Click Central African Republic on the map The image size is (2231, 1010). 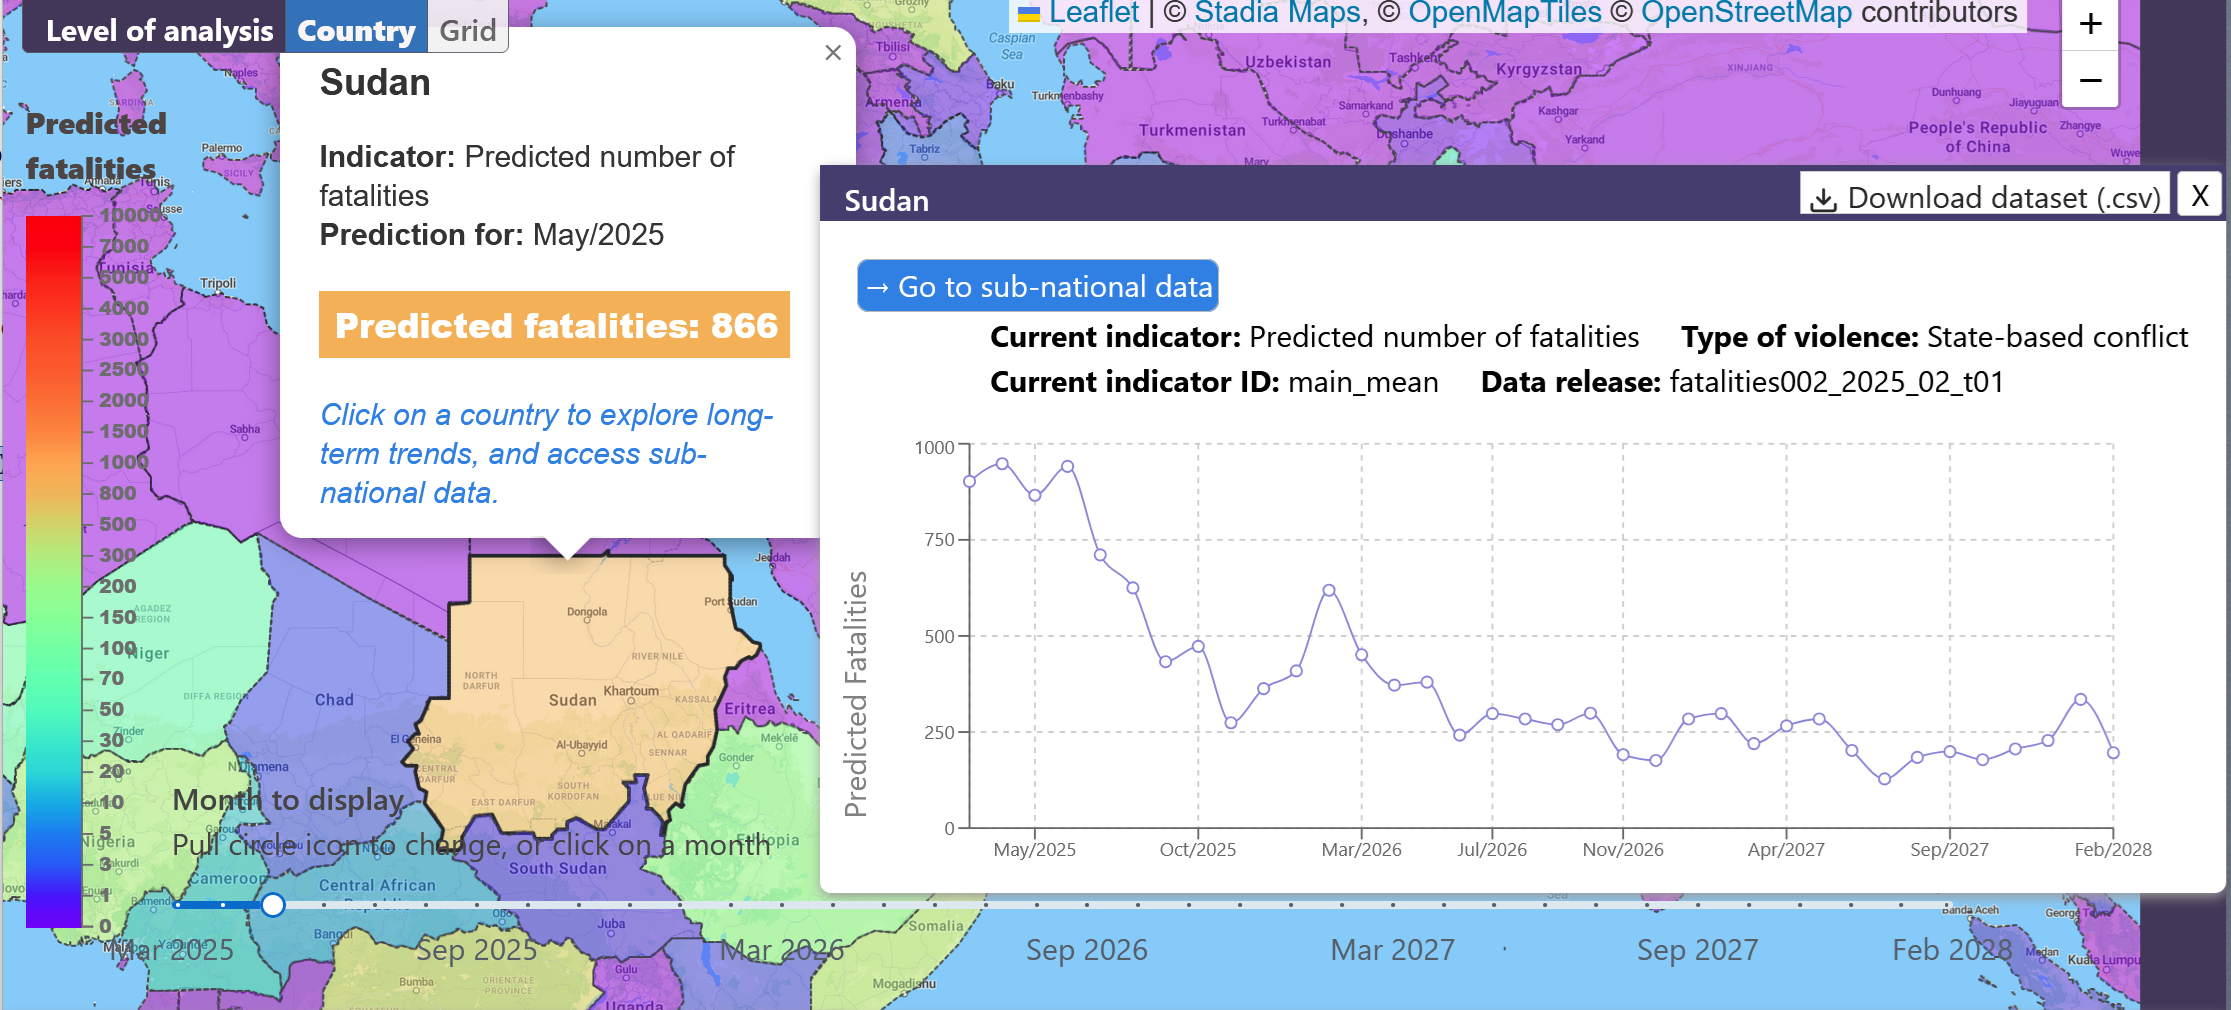(377, 885)
